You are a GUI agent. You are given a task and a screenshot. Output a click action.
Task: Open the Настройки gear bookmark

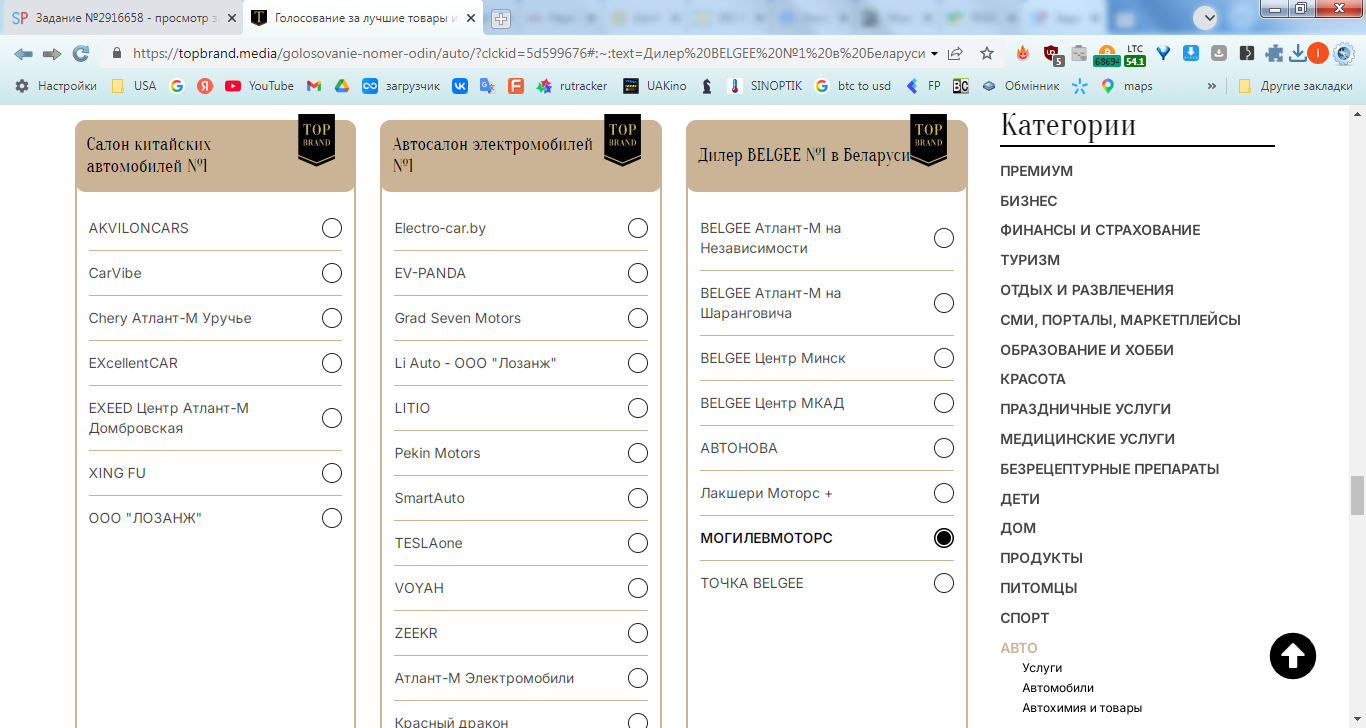[x=56, y=86]
